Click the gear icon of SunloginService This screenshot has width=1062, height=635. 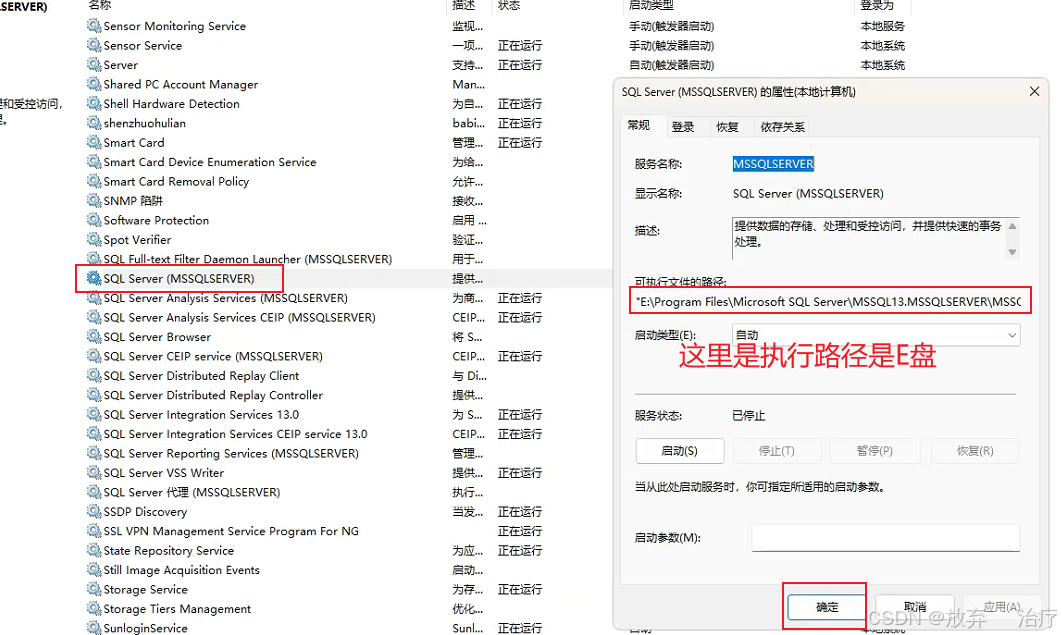pyautogui.click(x=93, y=628)
